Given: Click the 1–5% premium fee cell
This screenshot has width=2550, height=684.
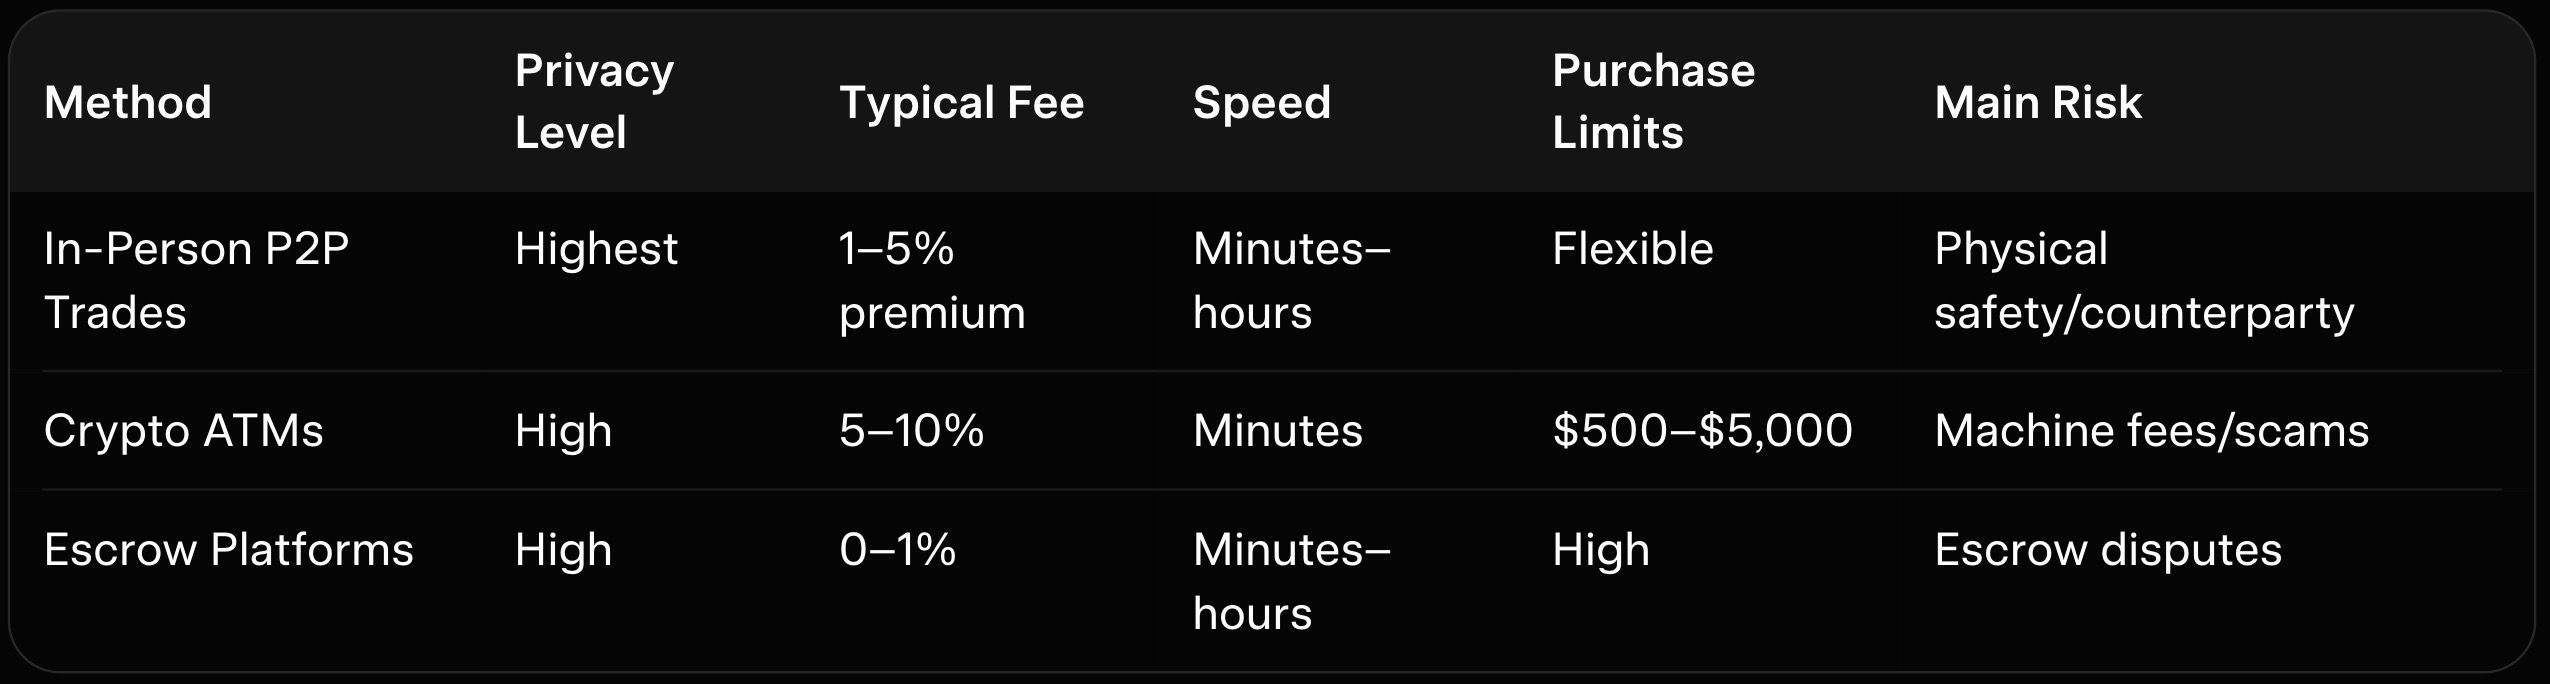Looking at the screenshot, I should point(932,280).
